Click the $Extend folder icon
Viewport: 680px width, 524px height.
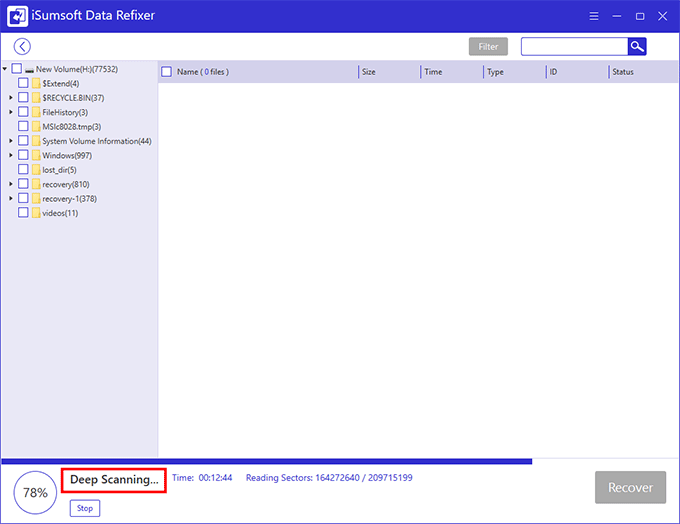[36, 83]
